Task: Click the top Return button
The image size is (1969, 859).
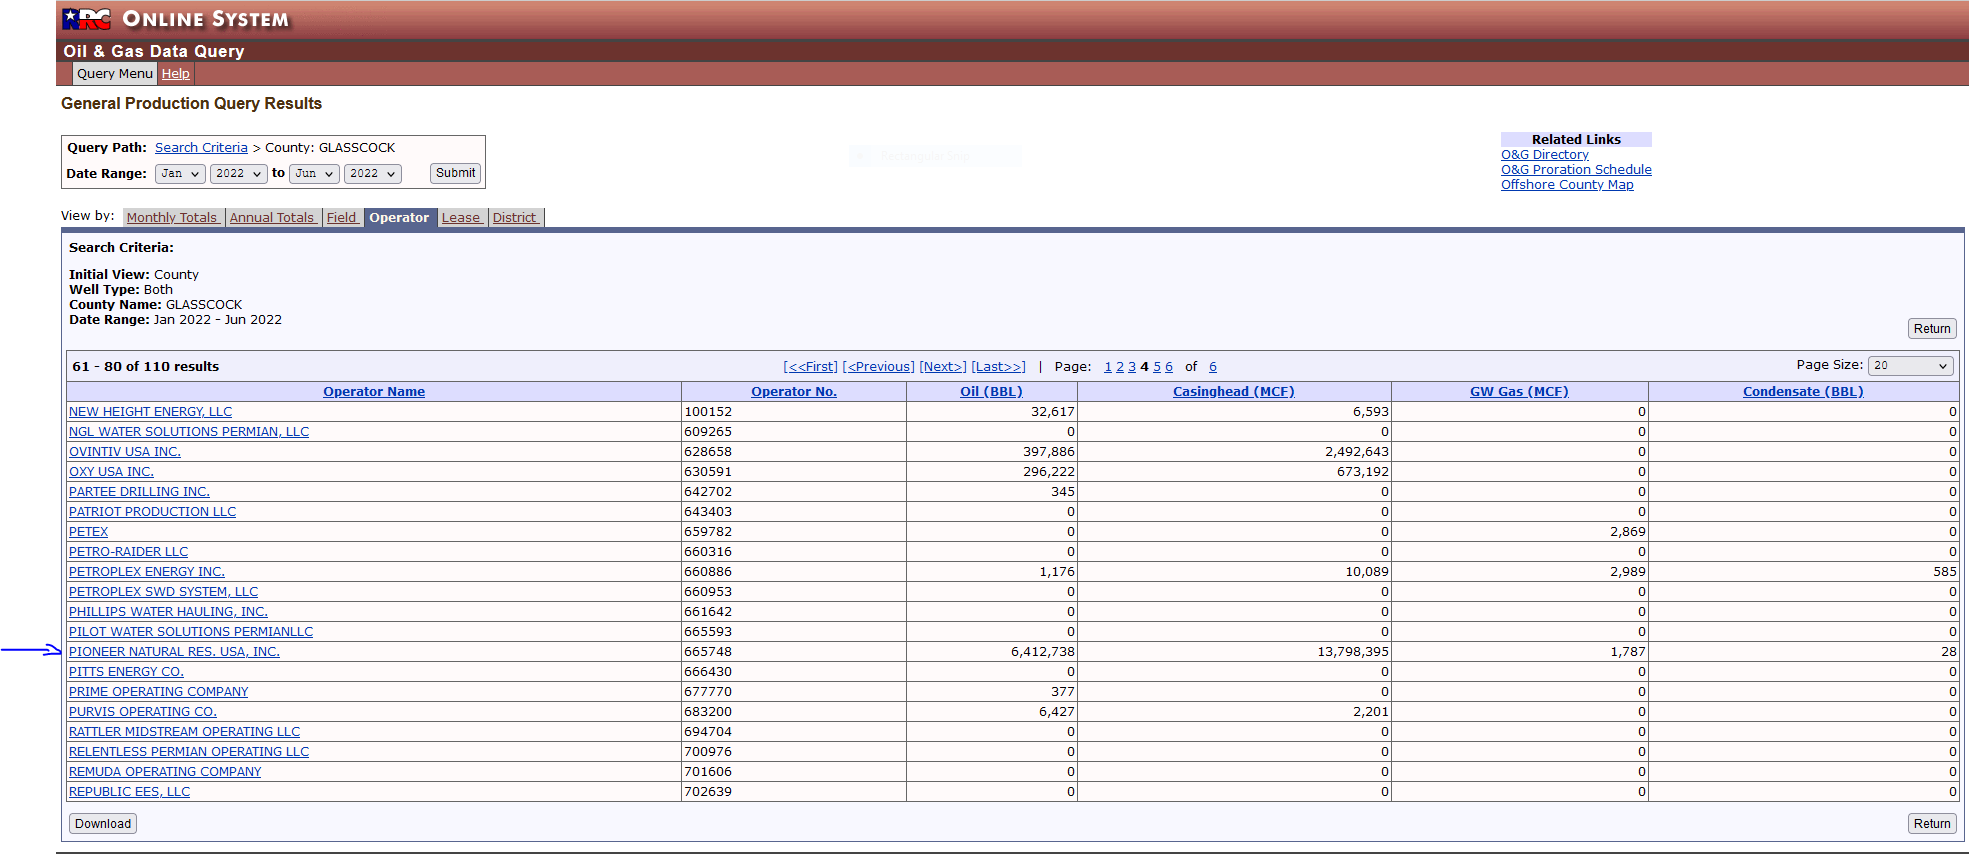Action: [x=1932, y=329]
